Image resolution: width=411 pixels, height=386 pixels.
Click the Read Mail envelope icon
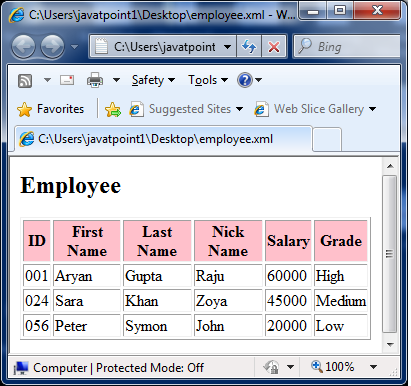coord(67,80)
